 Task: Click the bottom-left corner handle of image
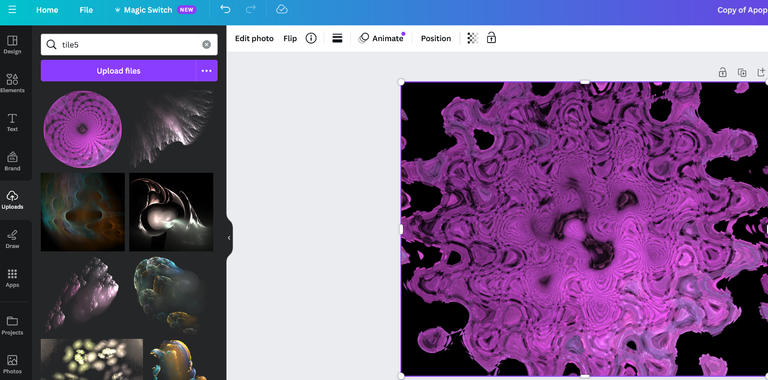pyautogui.click(x=401, y=376)
